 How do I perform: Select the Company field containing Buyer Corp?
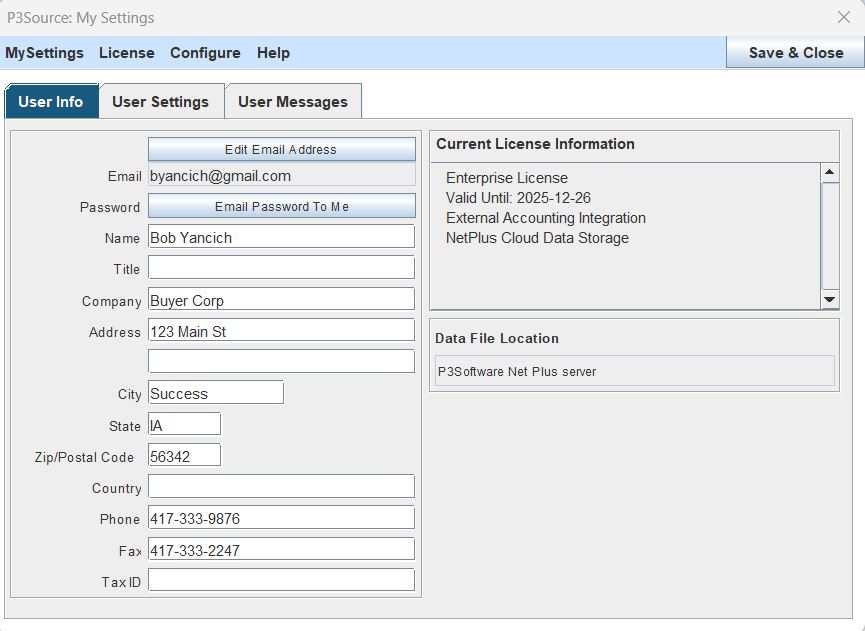[x=281, y=299]
